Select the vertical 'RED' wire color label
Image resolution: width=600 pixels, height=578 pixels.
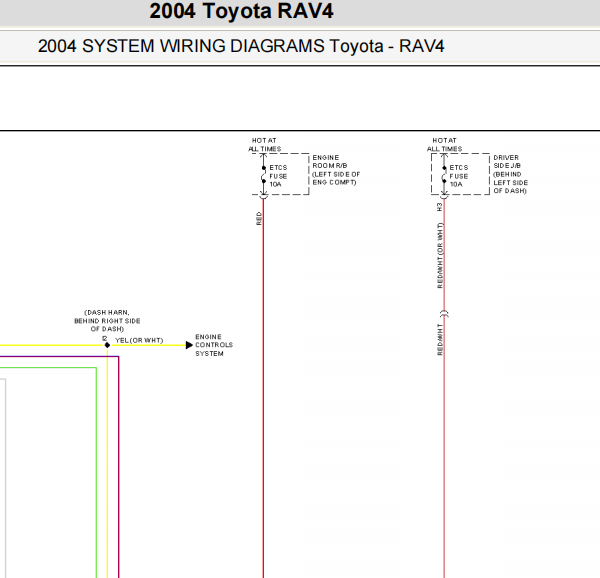pos(259,218)
